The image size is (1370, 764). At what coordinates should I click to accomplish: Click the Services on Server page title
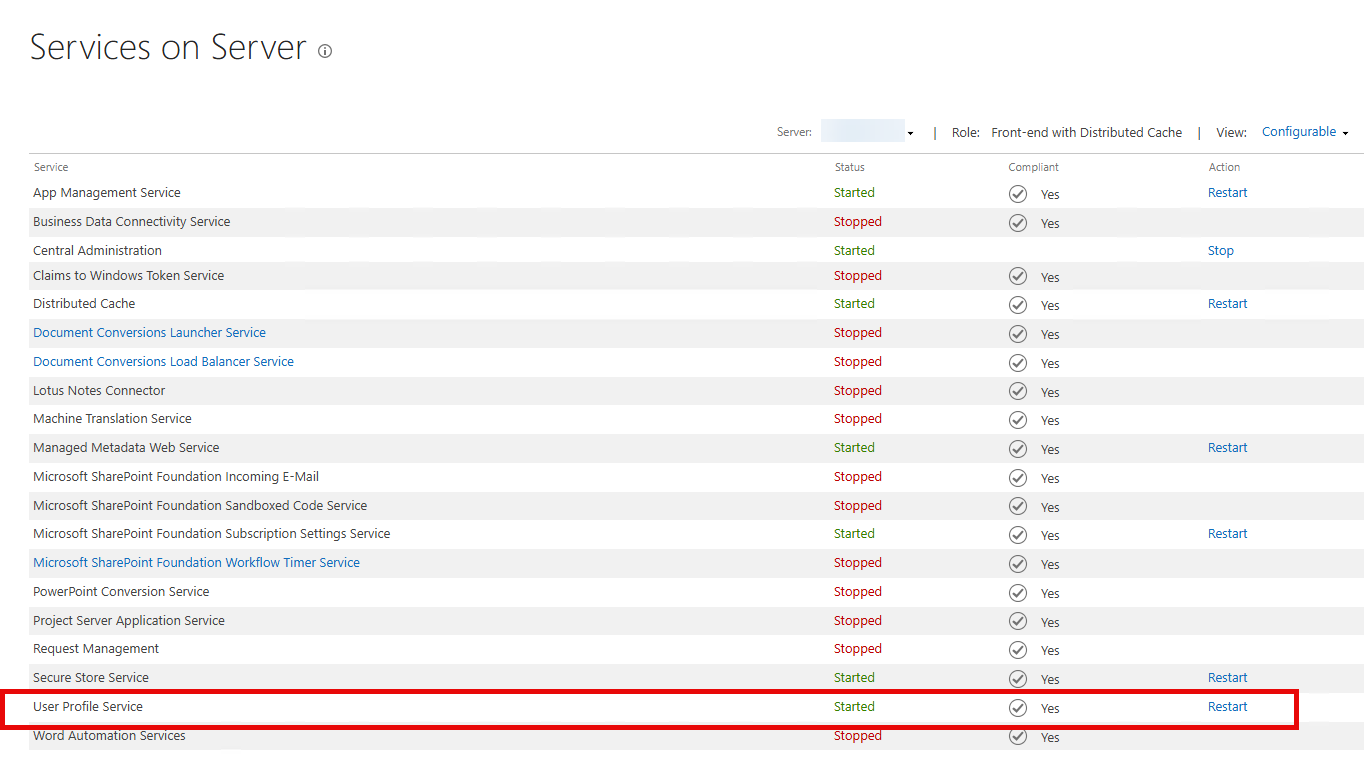click(x=168, y=48)
